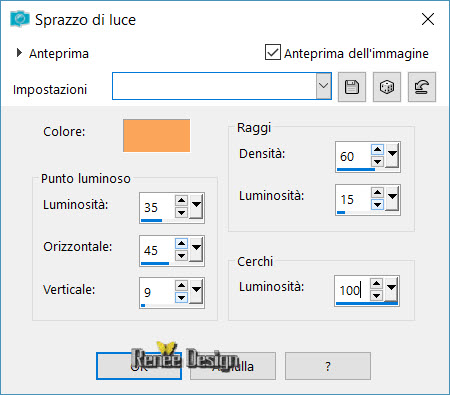
Task: Click the randomize parameters dice icon
Action: coord(387,87)
